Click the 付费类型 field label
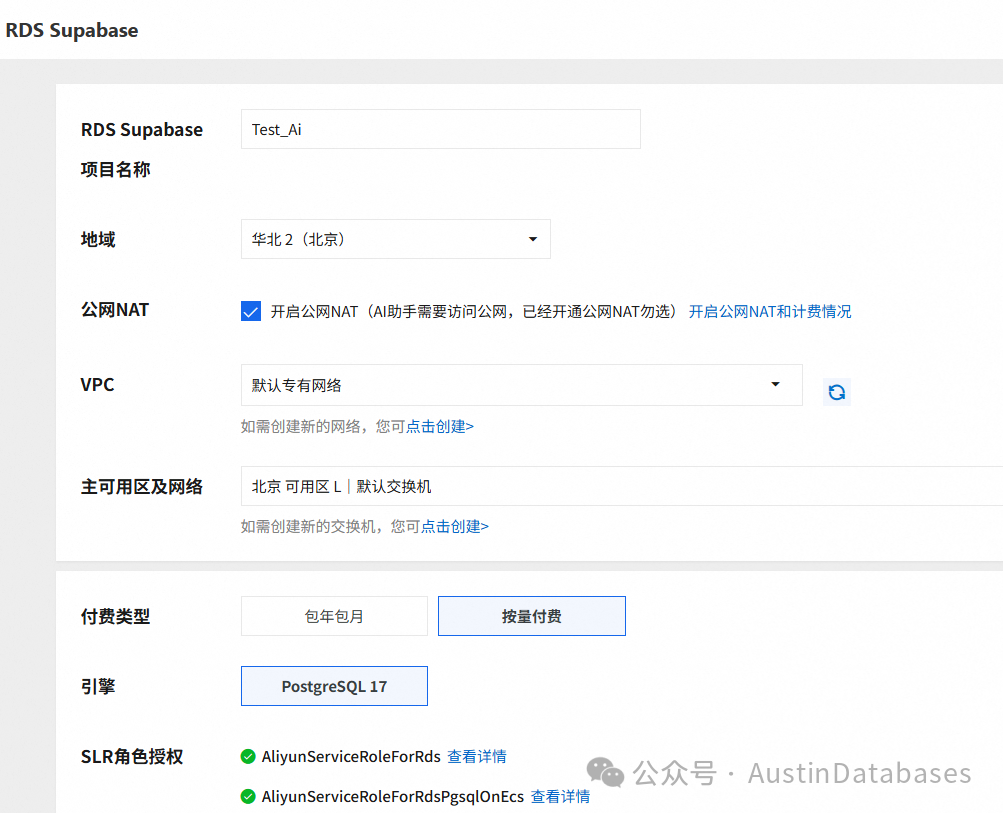The width and height of the screenshot is (1003, 813). pos(115,617)
